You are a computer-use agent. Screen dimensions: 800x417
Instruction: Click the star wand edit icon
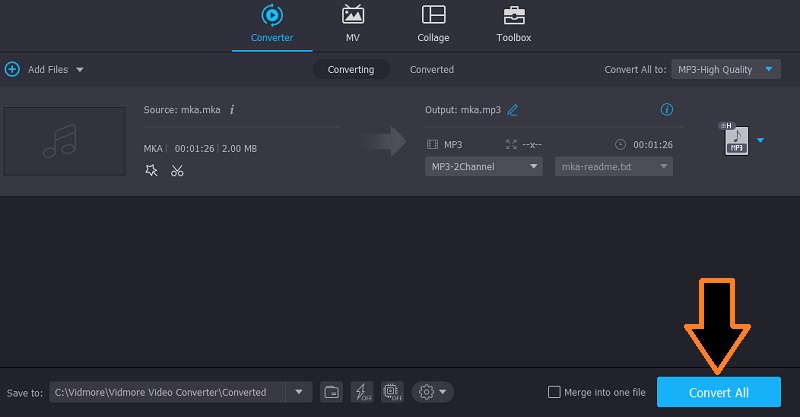click(x=151, y=171)
